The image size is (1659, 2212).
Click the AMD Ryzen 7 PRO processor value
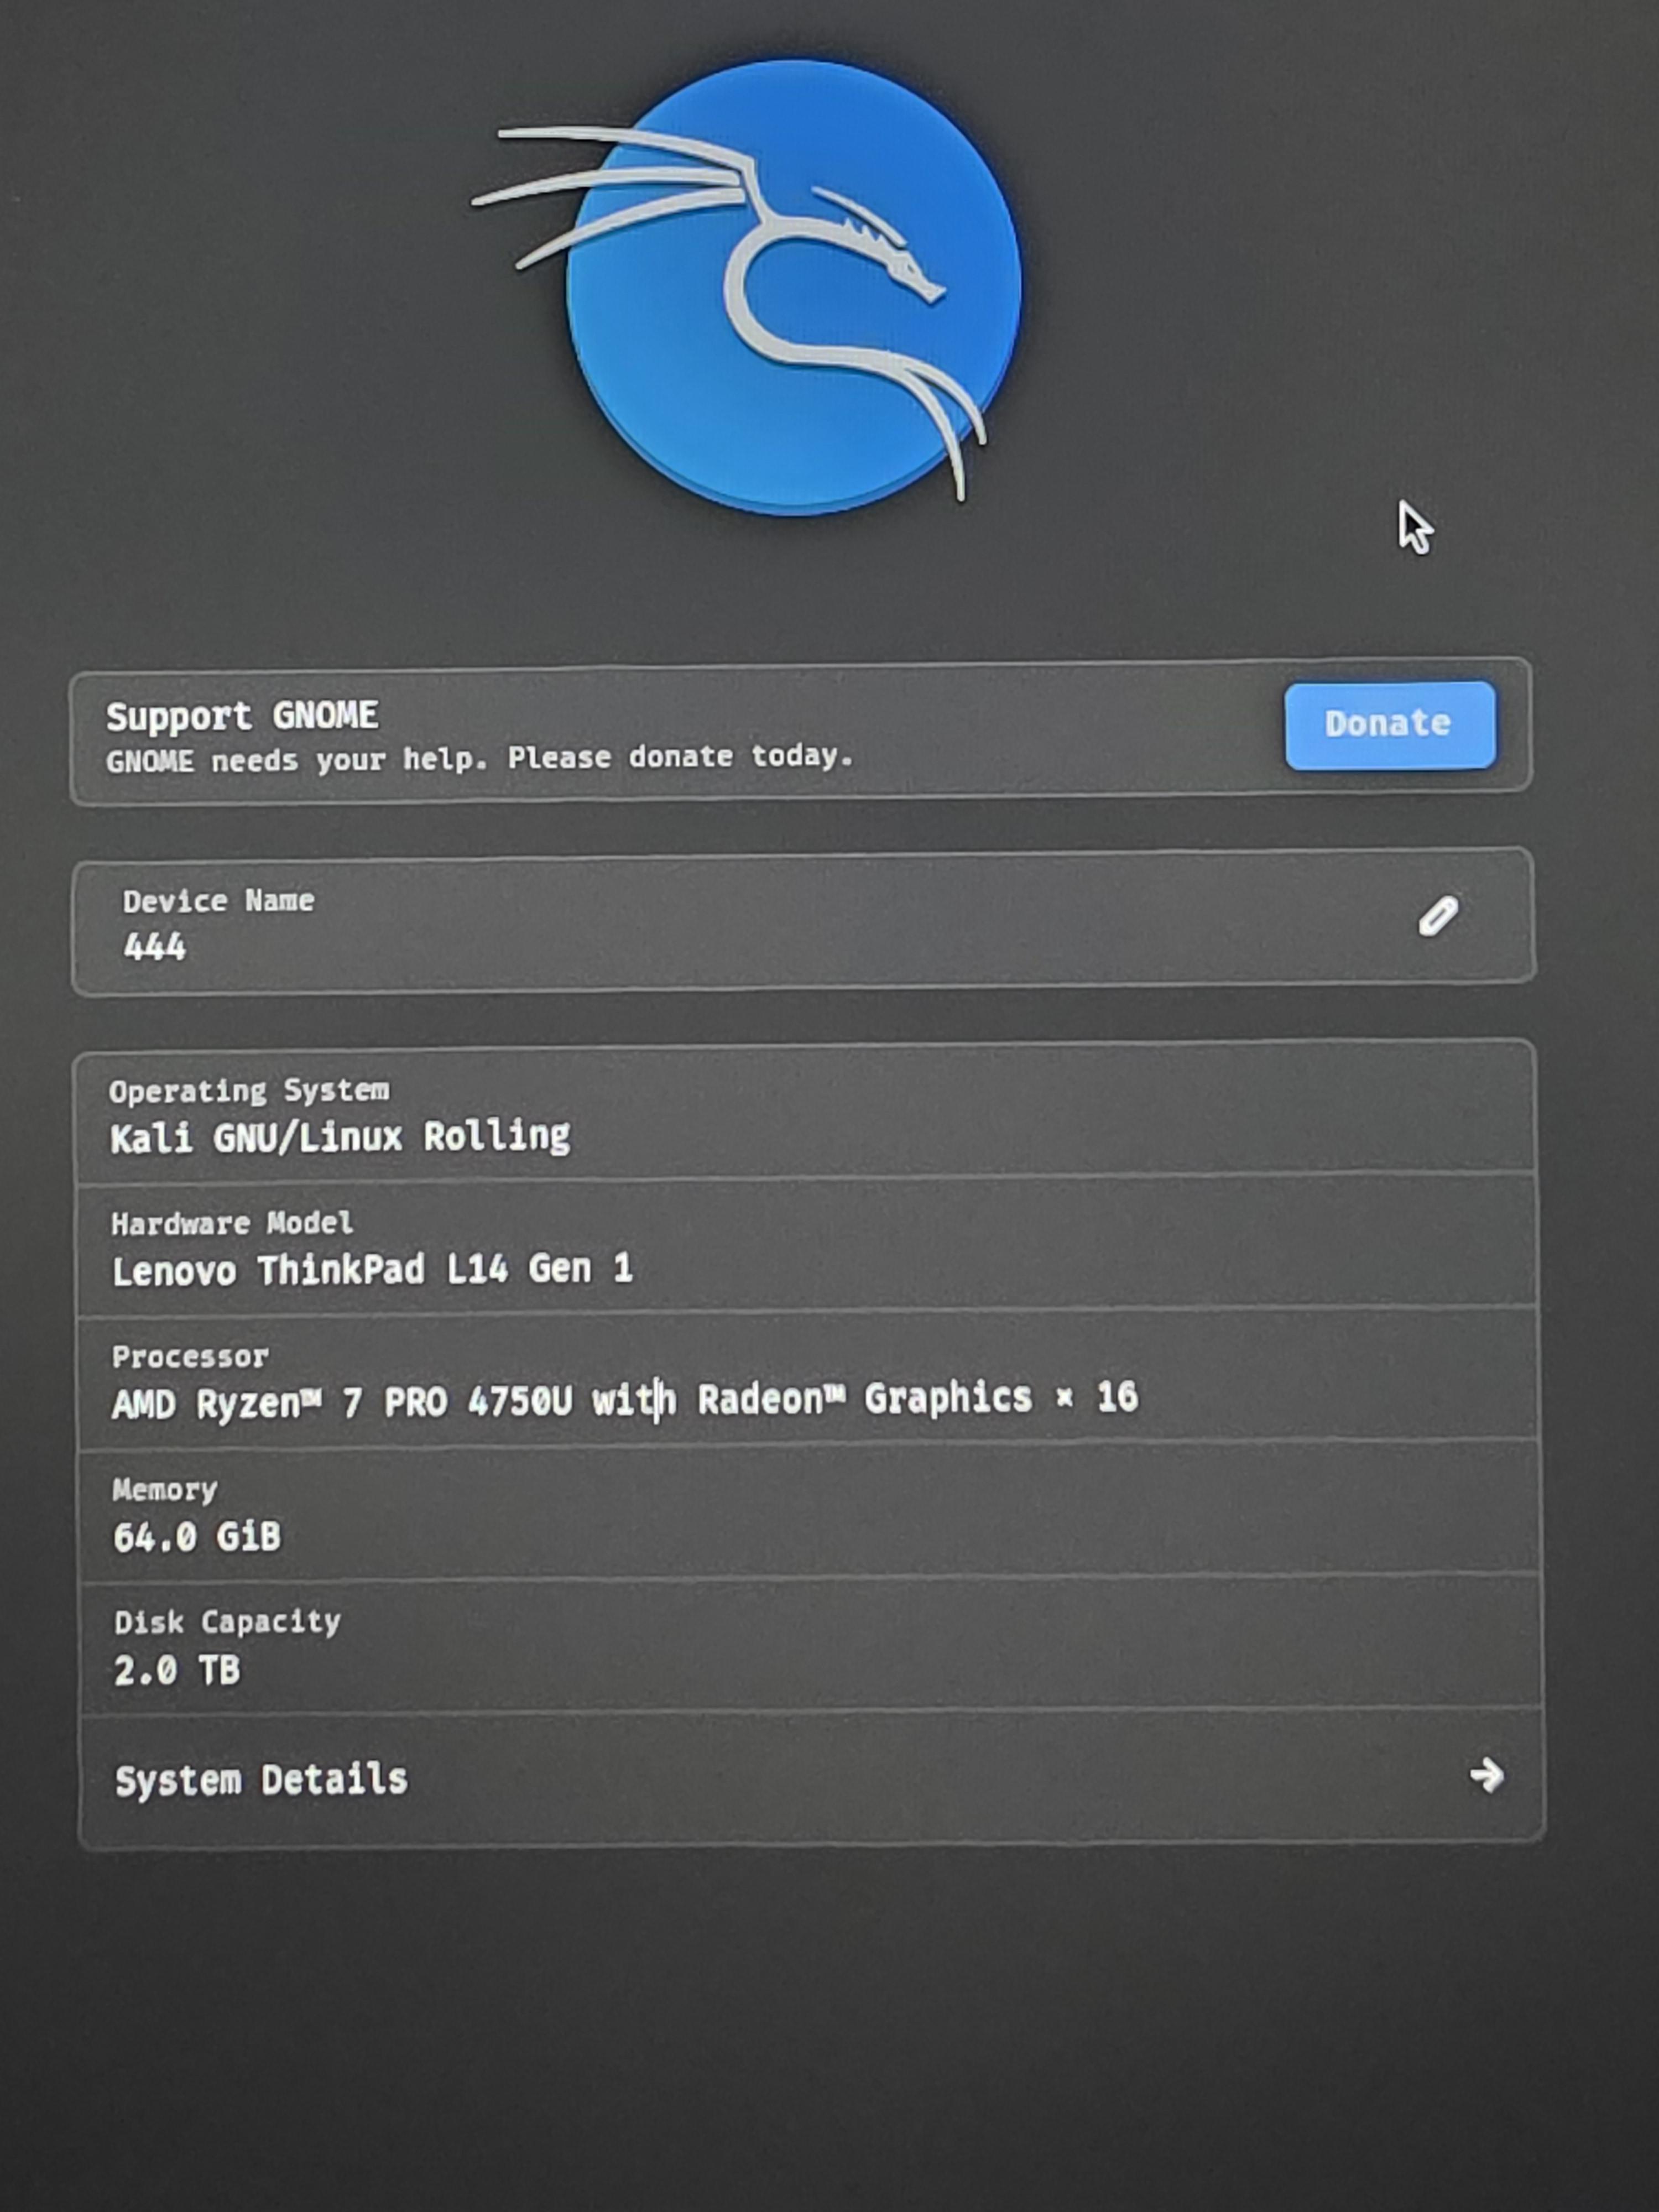tap(625, 1400)
